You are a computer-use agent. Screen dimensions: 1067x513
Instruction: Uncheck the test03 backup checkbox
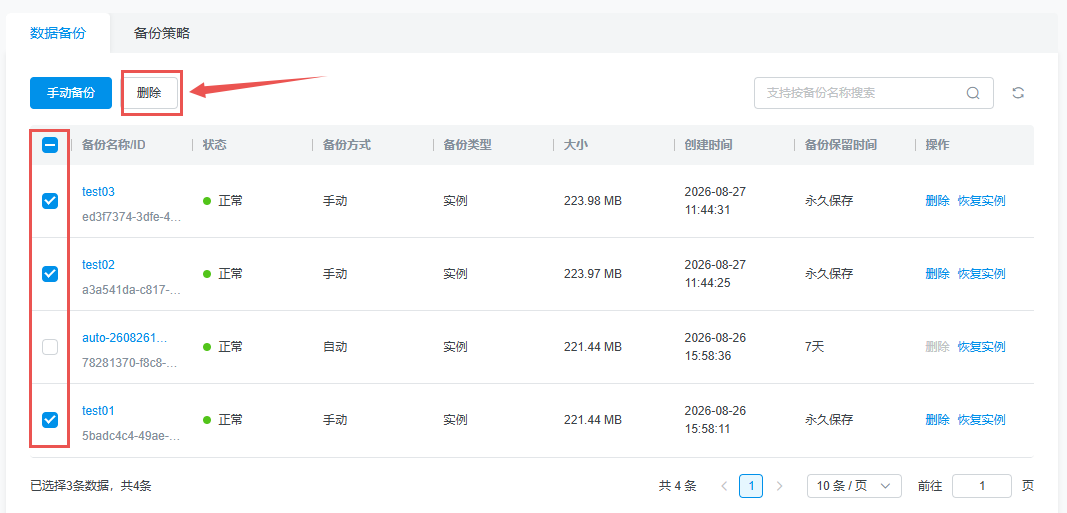pyautogui.click(x=50, y=201)
